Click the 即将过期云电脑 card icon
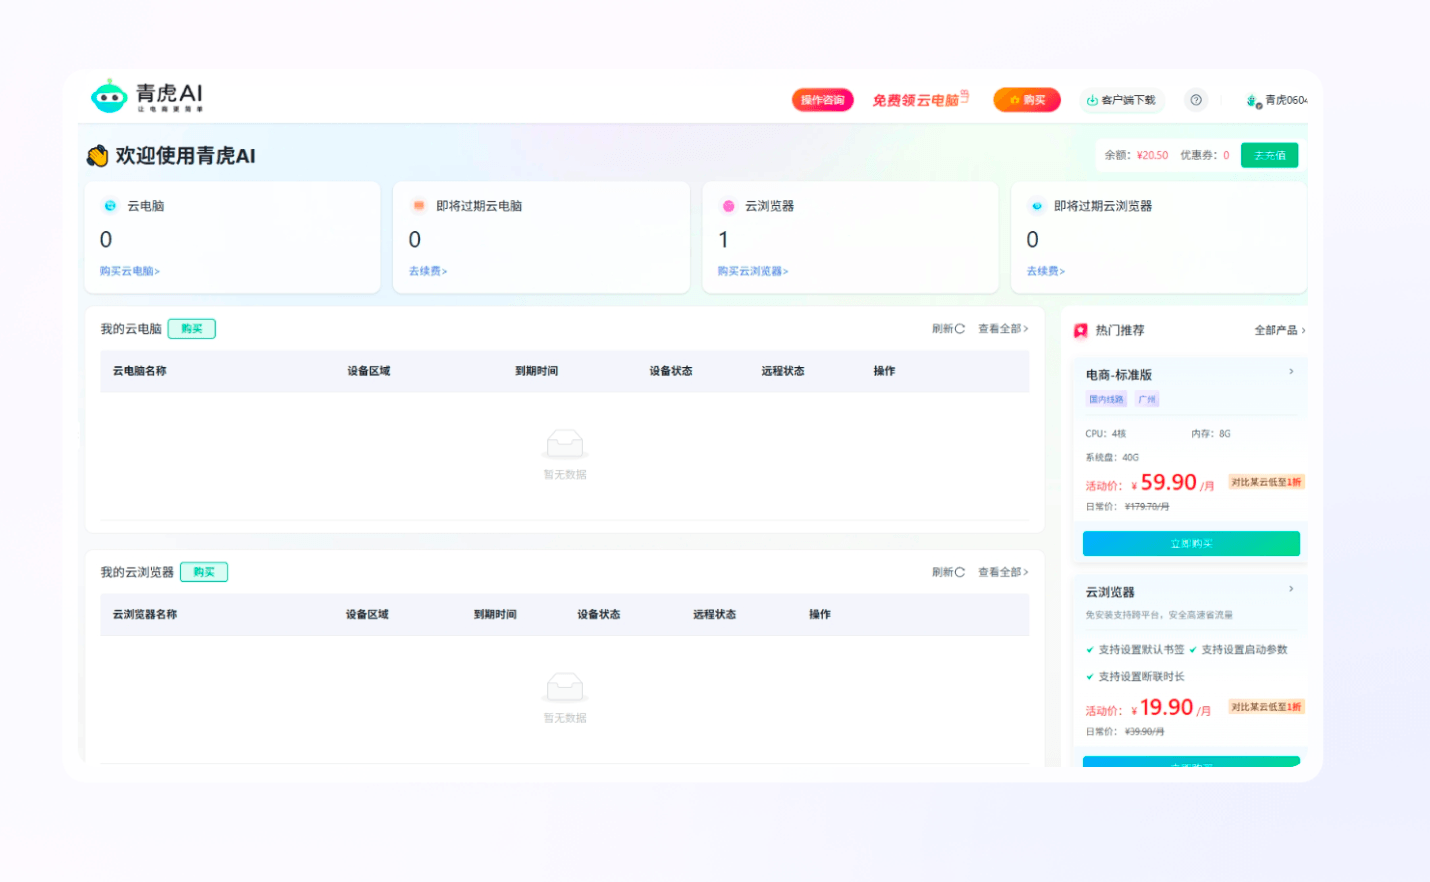Image resolution: width=1430 pixels, height=882 pixels. pos(419,206)
